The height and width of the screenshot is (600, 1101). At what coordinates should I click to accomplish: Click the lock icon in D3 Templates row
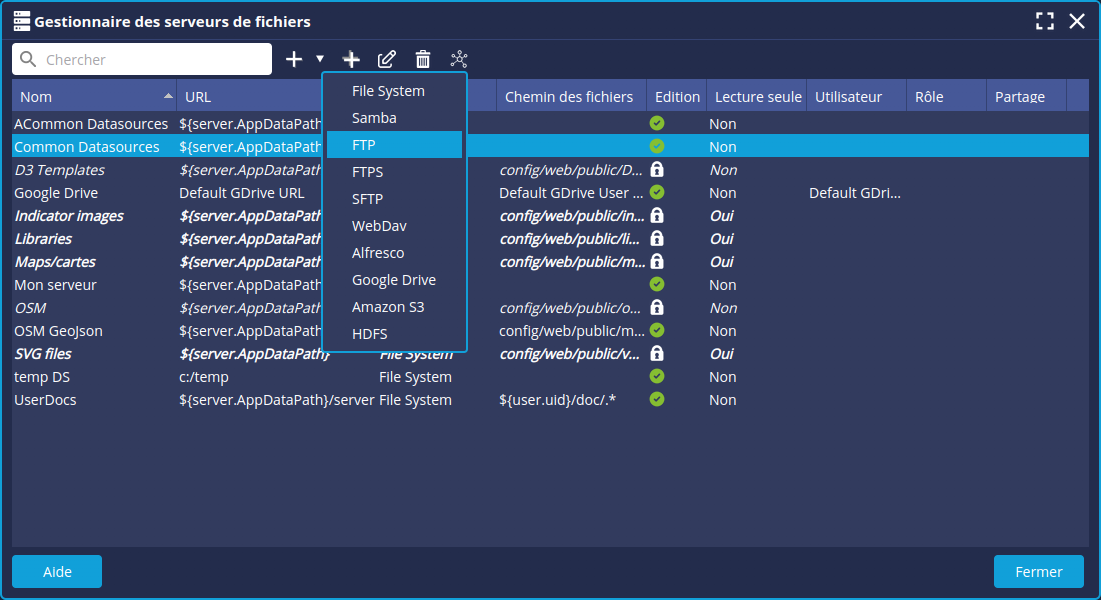(657, 170)
